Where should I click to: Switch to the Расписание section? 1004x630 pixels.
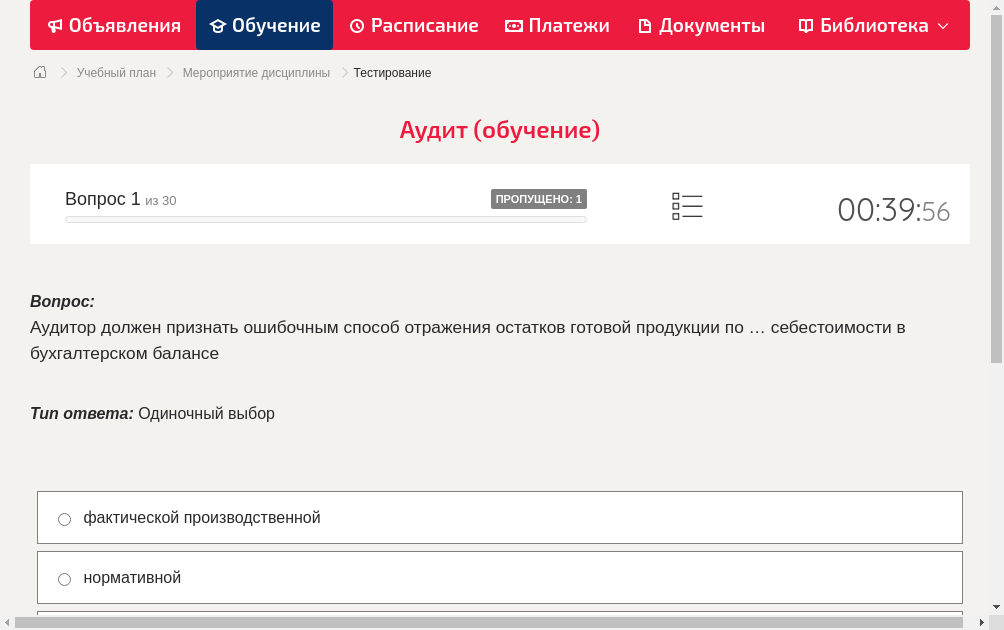point(413,25)
